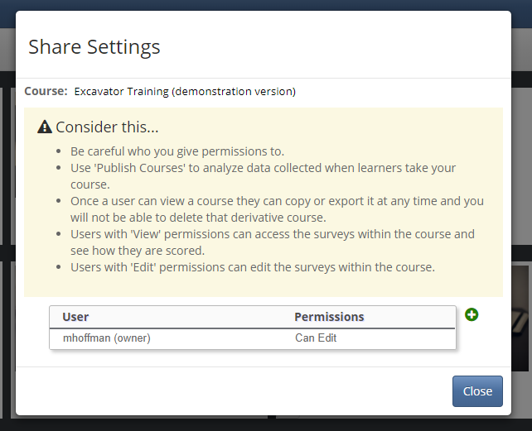Image resolution: width=532 pixels, height=431 pixels.
Task: Click the 'Publish Courses' tip text
Action: click(x=263, y=176)
